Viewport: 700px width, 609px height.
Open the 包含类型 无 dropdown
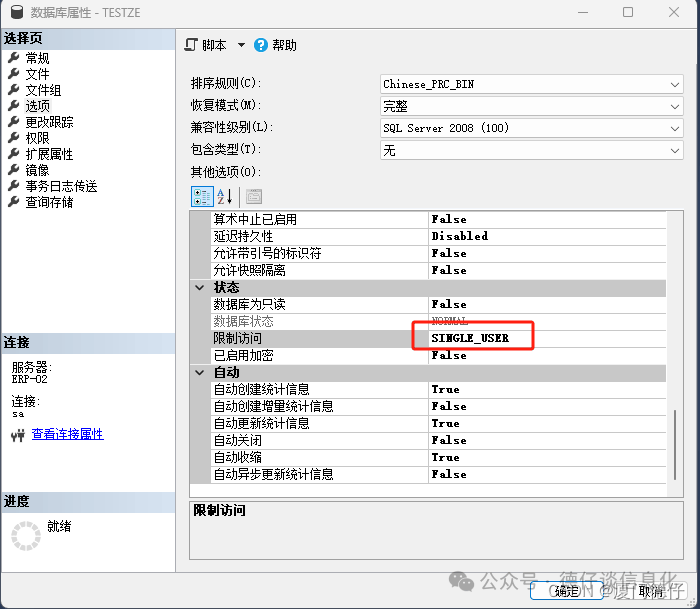531,150
